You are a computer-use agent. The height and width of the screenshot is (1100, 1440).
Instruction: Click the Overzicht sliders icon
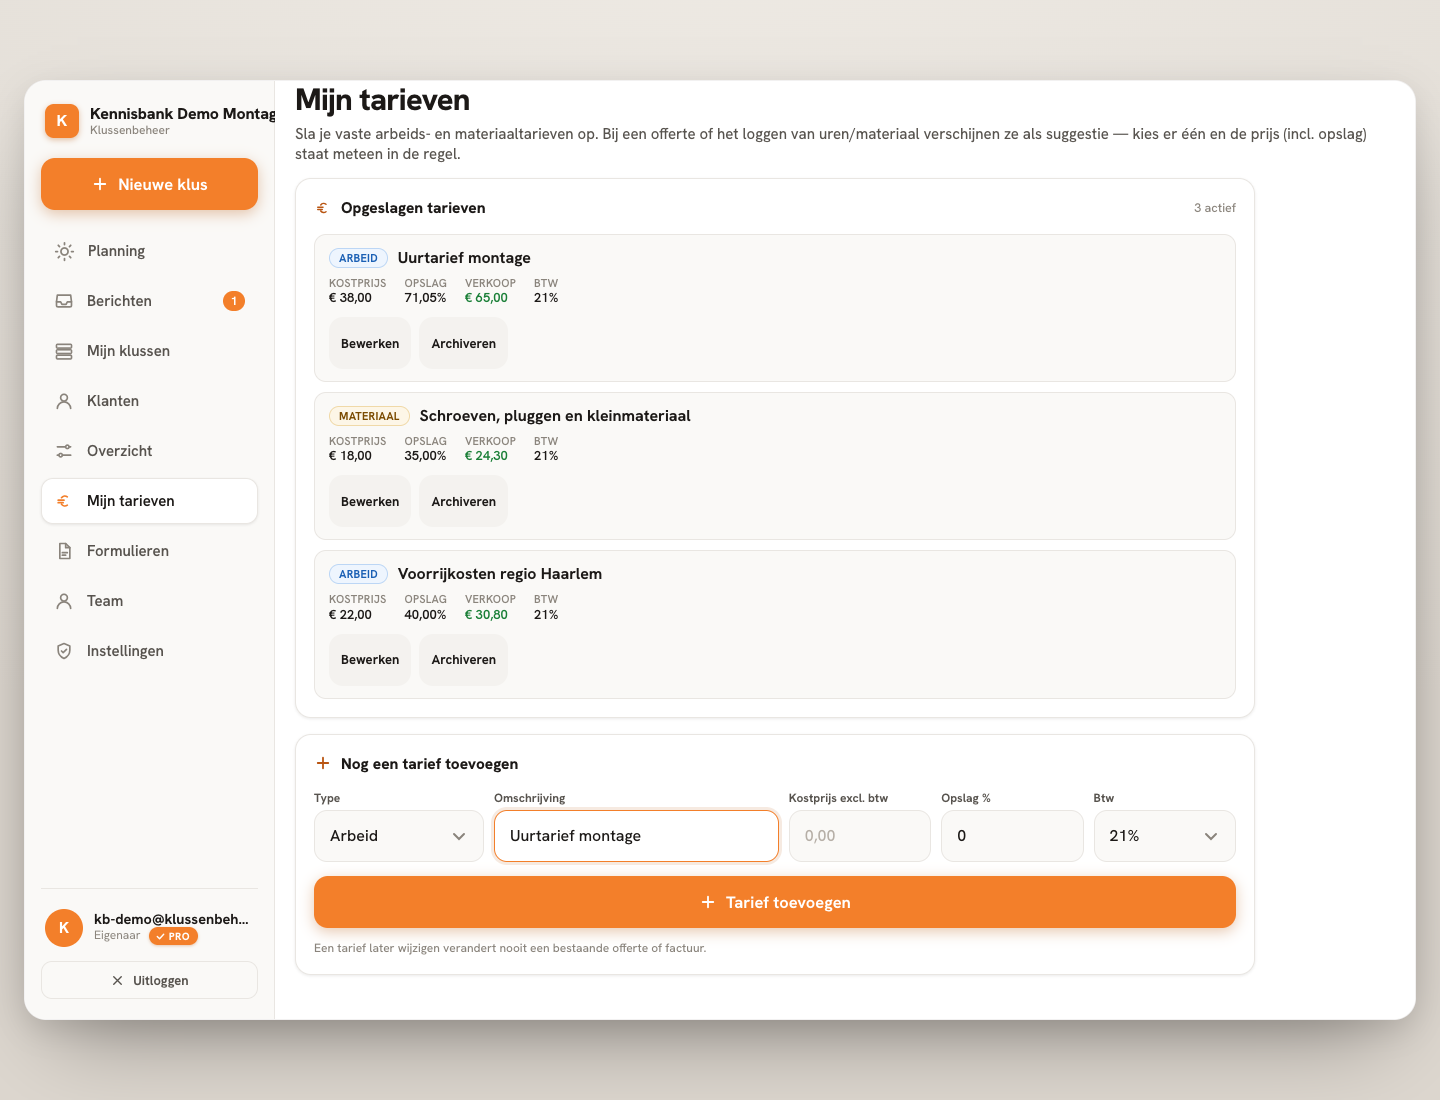[64, 451]
